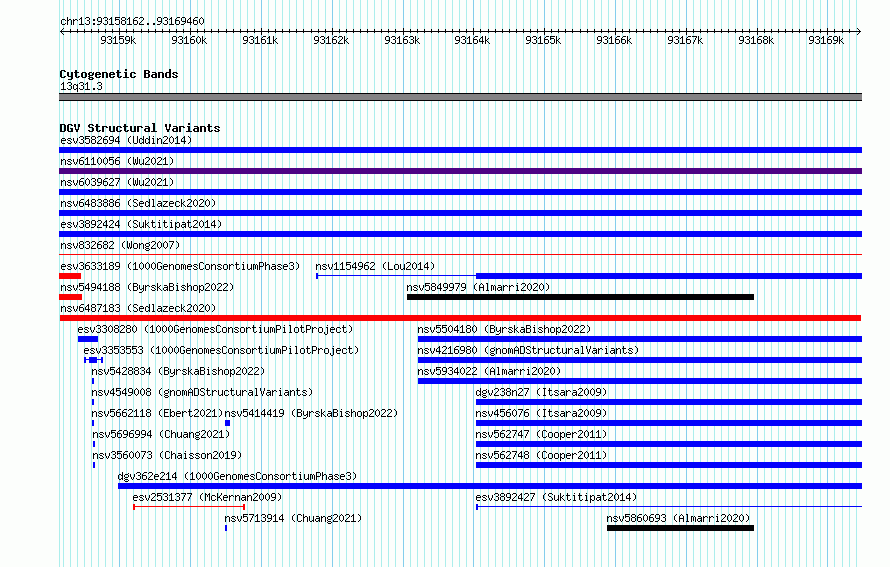Click the ruler's left scroll arrow
890x567 pixels.
[62, 31]
